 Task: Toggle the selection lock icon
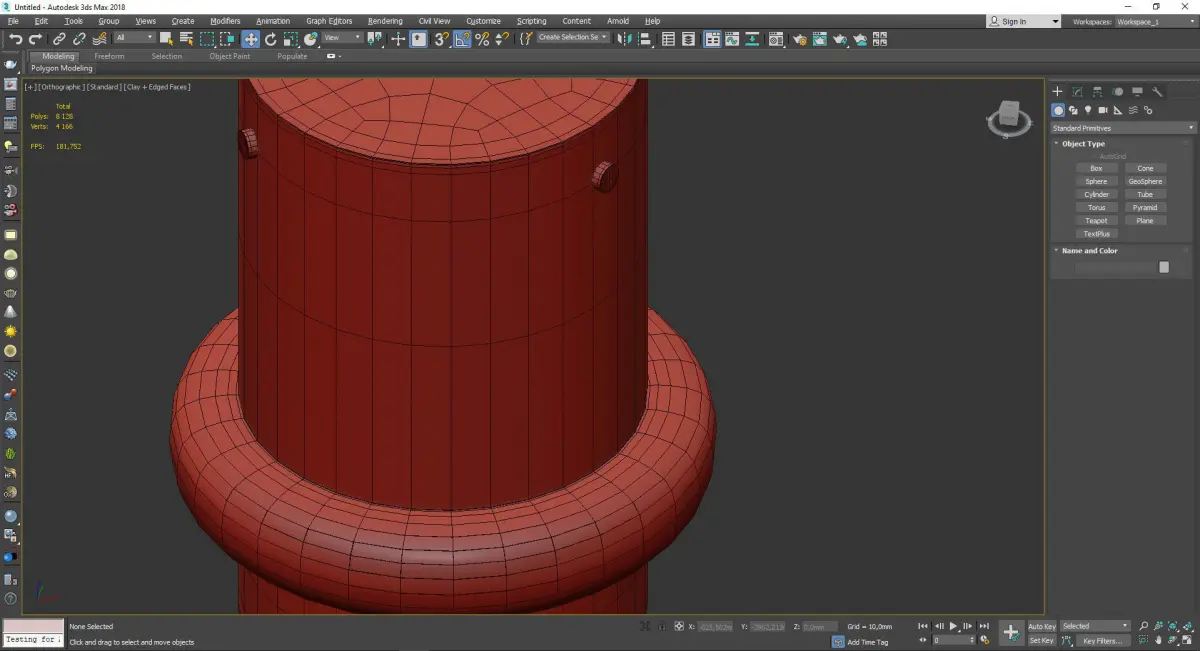pos(662,626)
